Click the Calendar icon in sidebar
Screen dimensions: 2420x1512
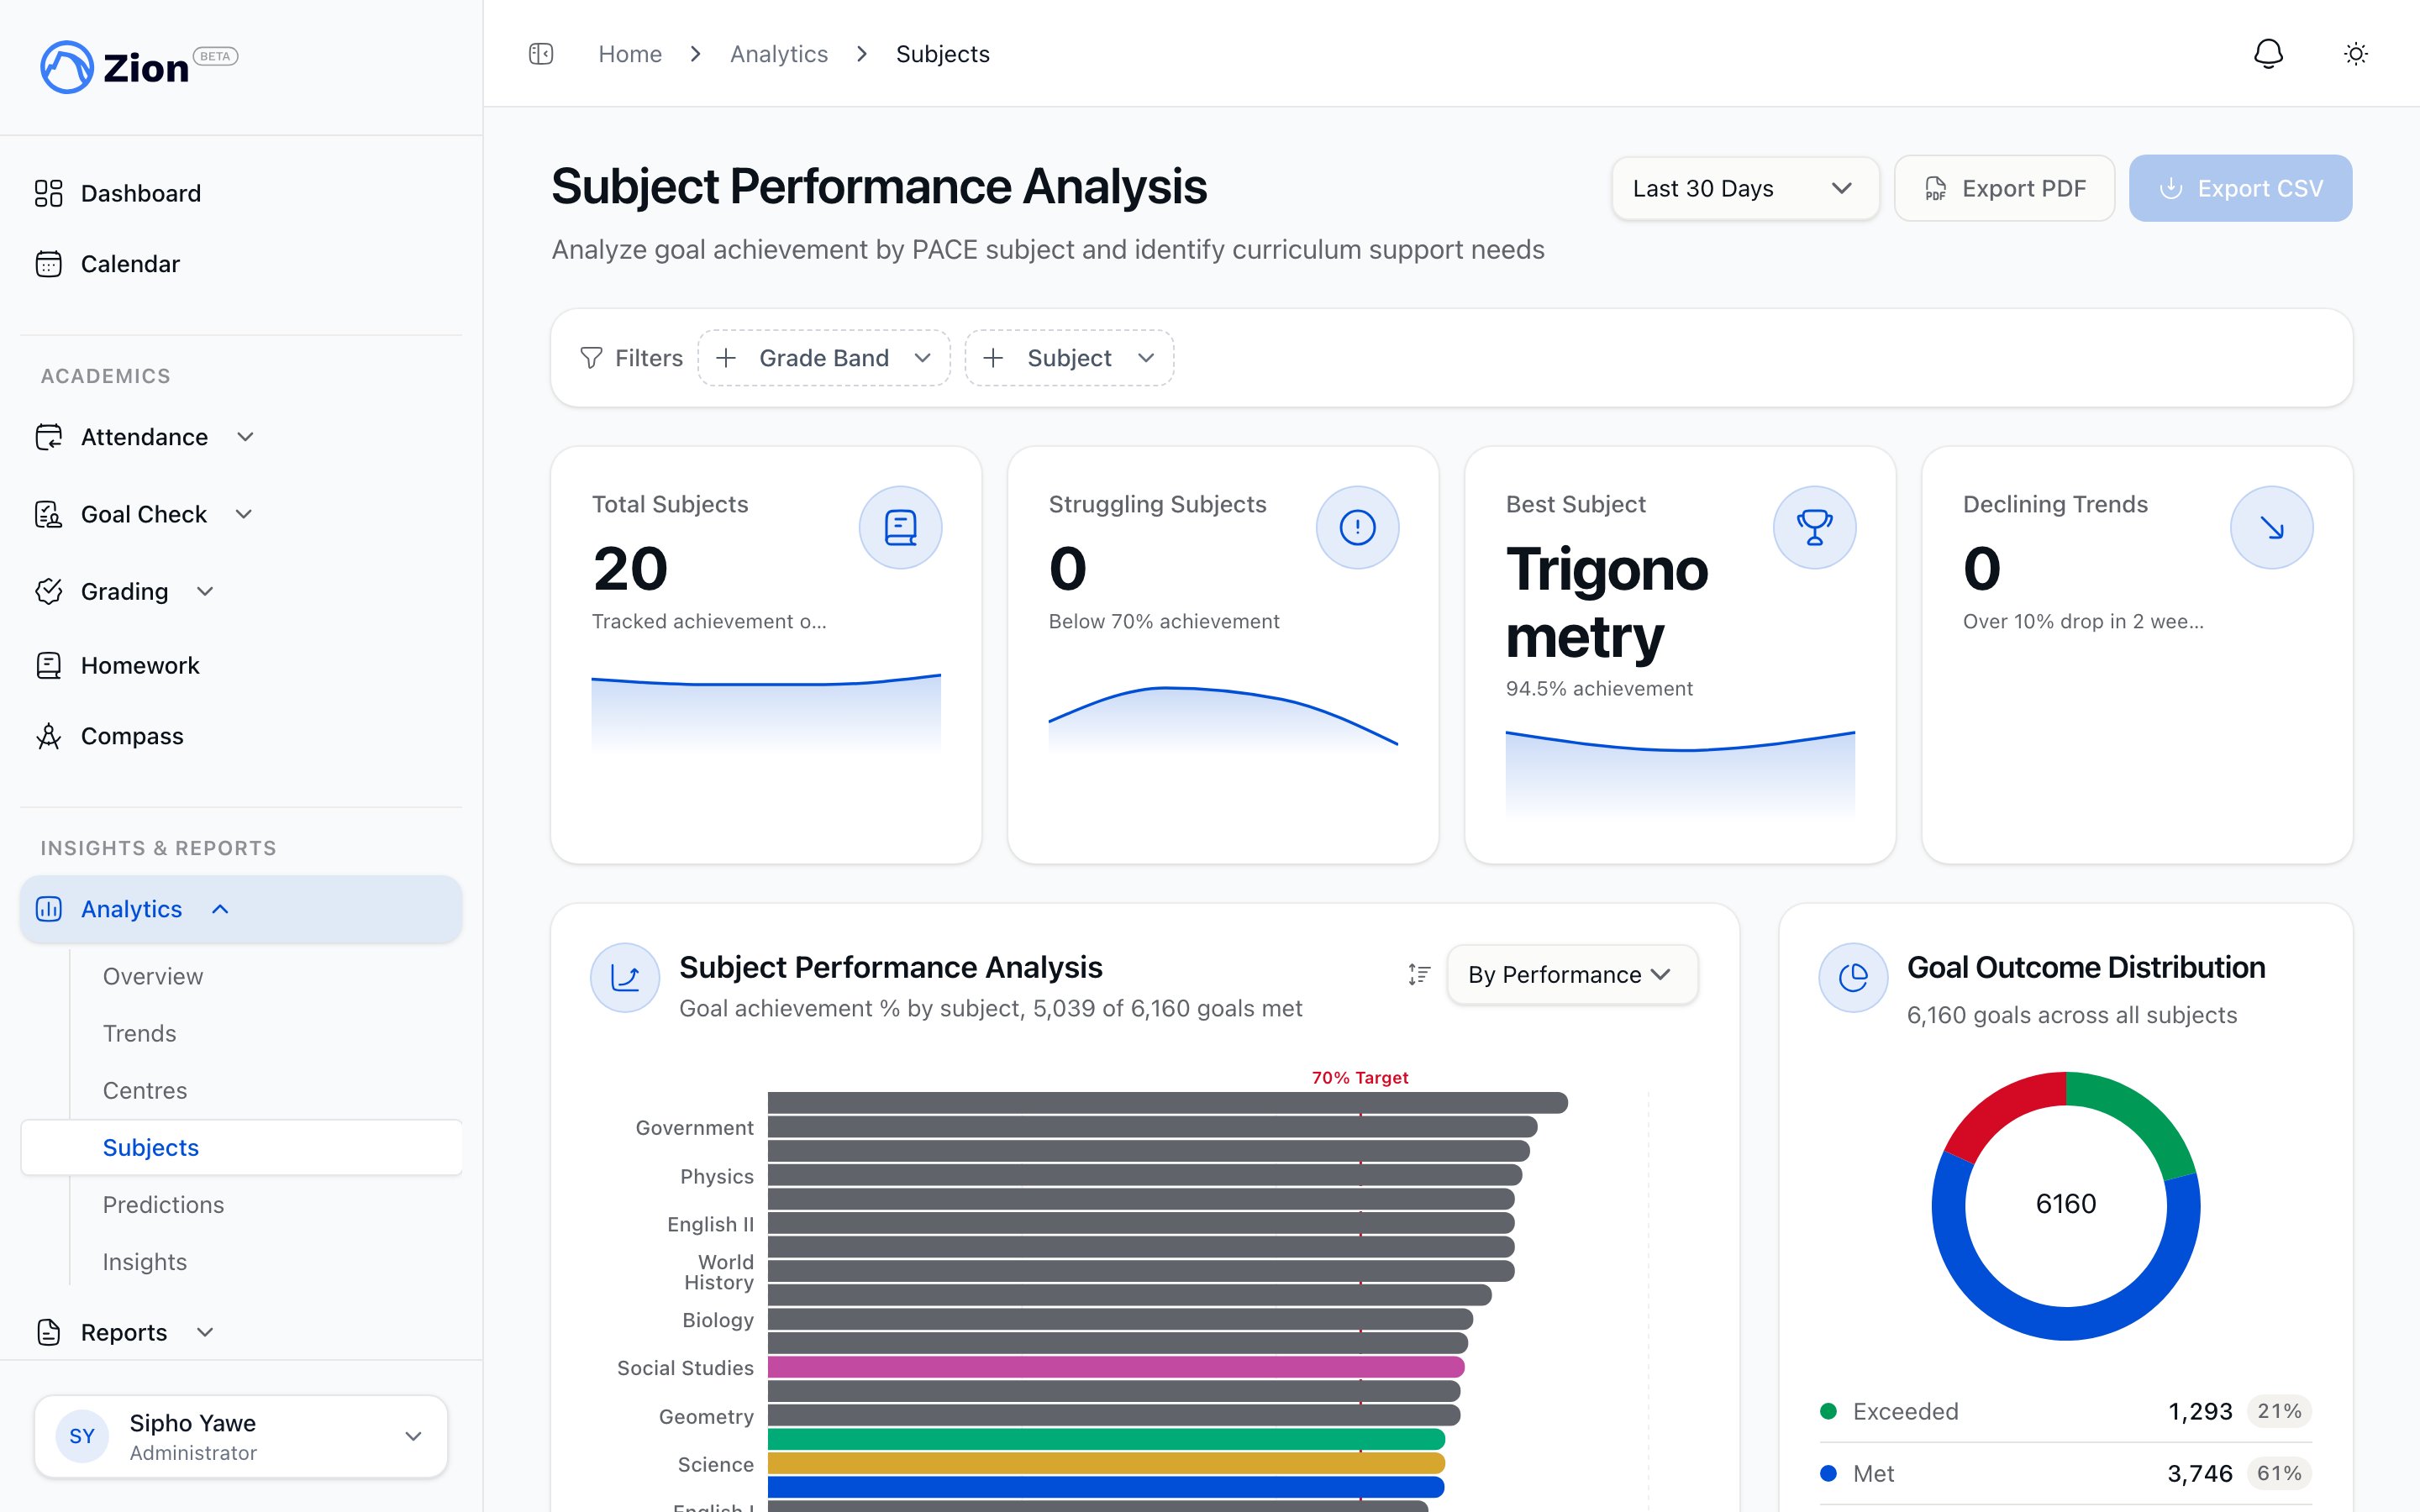pos(49,264)
